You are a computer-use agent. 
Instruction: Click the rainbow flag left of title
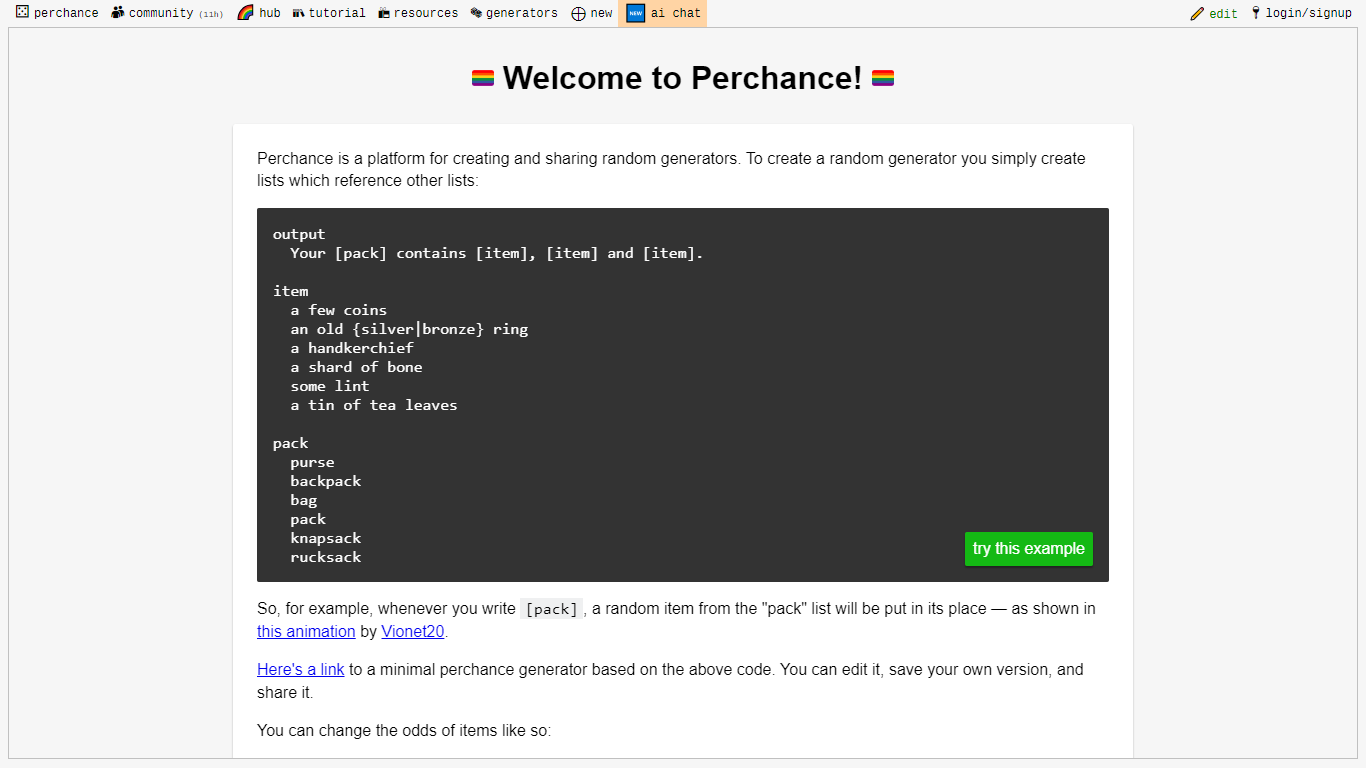(483, 78)
